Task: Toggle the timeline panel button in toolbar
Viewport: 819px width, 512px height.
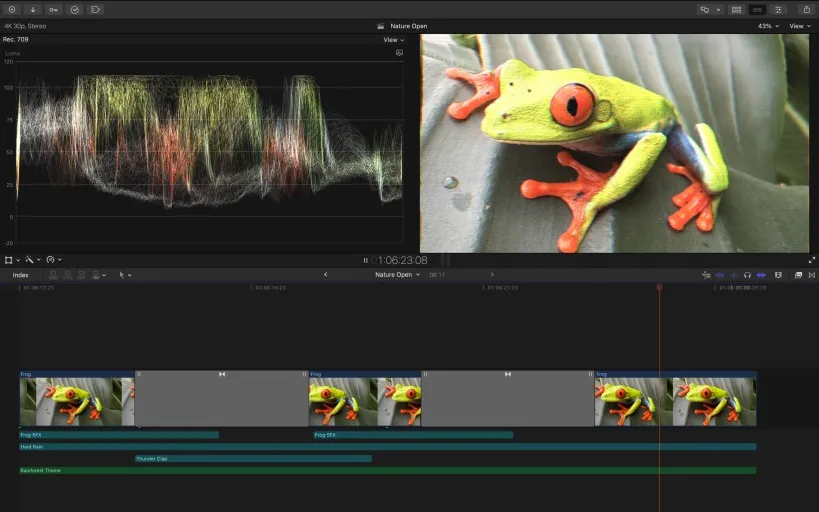Action: coord(757,9)
